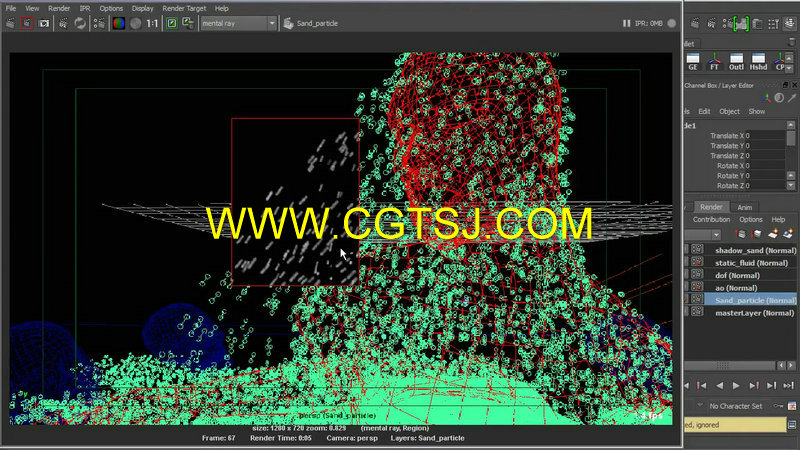Open Render Settings clapperboard with dots icon

(x=99, y=23)
